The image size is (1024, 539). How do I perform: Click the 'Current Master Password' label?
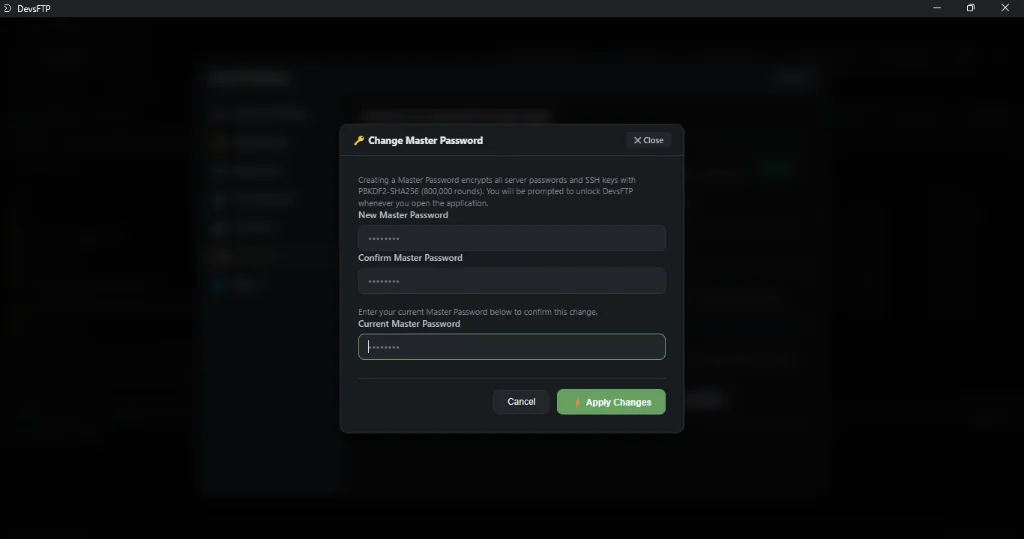point(409,324)
